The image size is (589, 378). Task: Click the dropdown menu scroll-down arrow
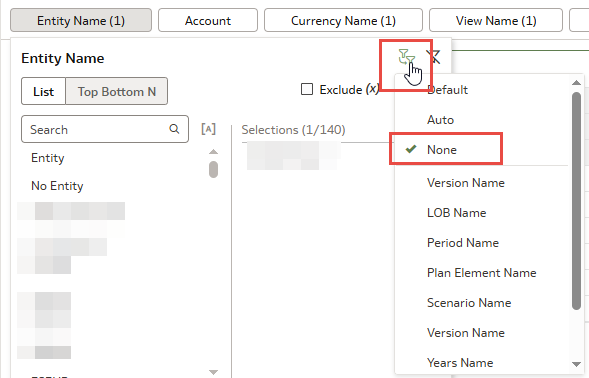[x=576, y=364]
